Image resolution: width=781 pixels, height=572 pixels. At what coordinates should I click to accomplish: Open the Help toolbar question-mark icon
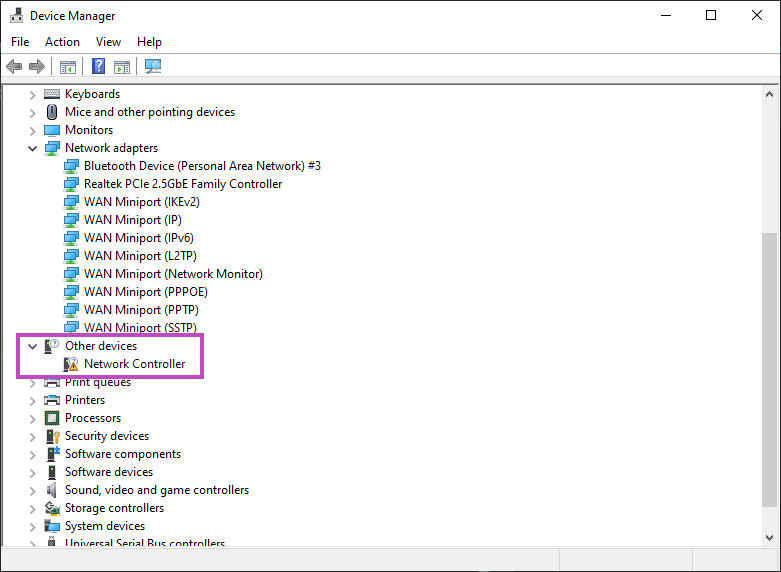(x=99, y=66)
